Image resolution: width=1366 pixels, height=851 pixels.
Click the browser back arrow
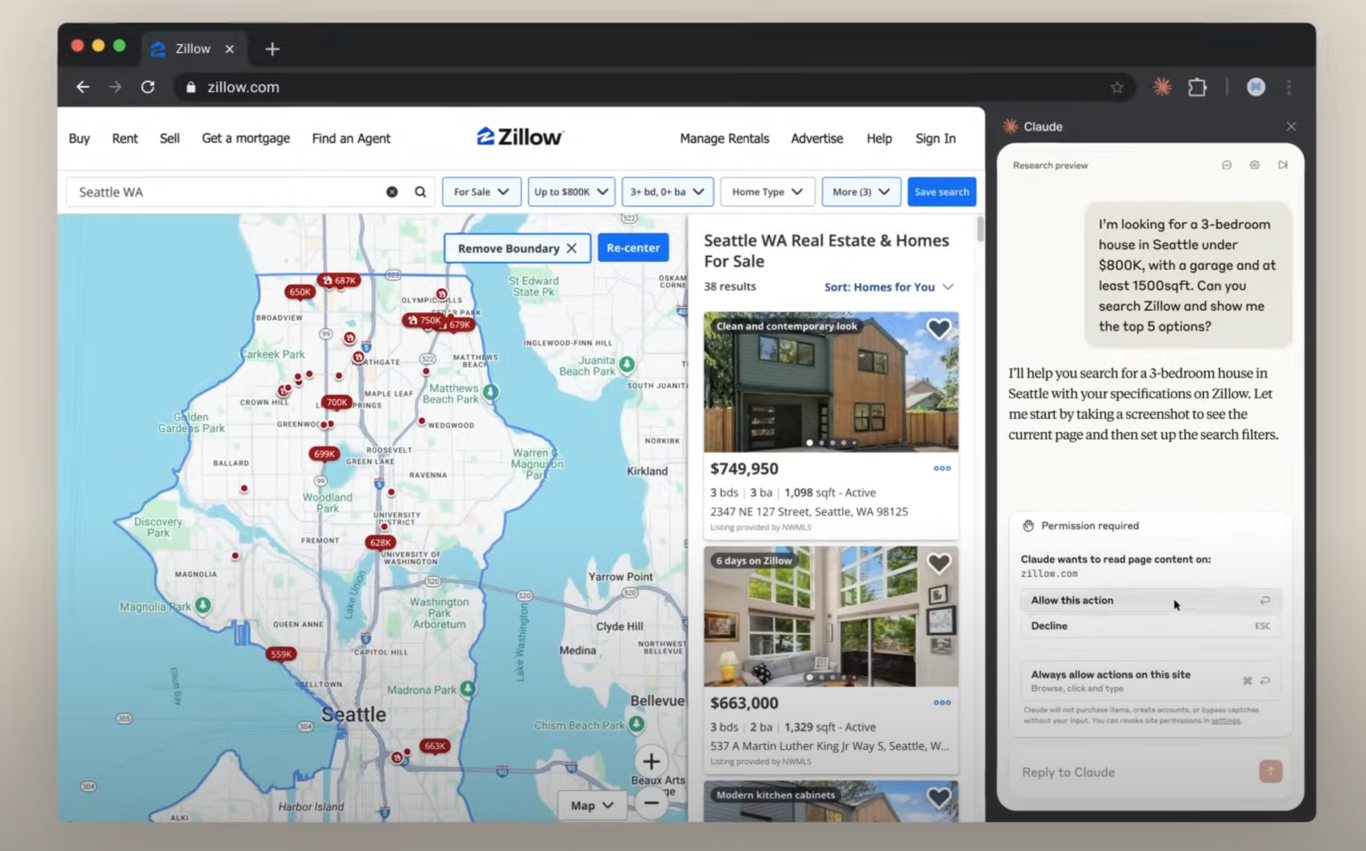[x=83, y=87]
